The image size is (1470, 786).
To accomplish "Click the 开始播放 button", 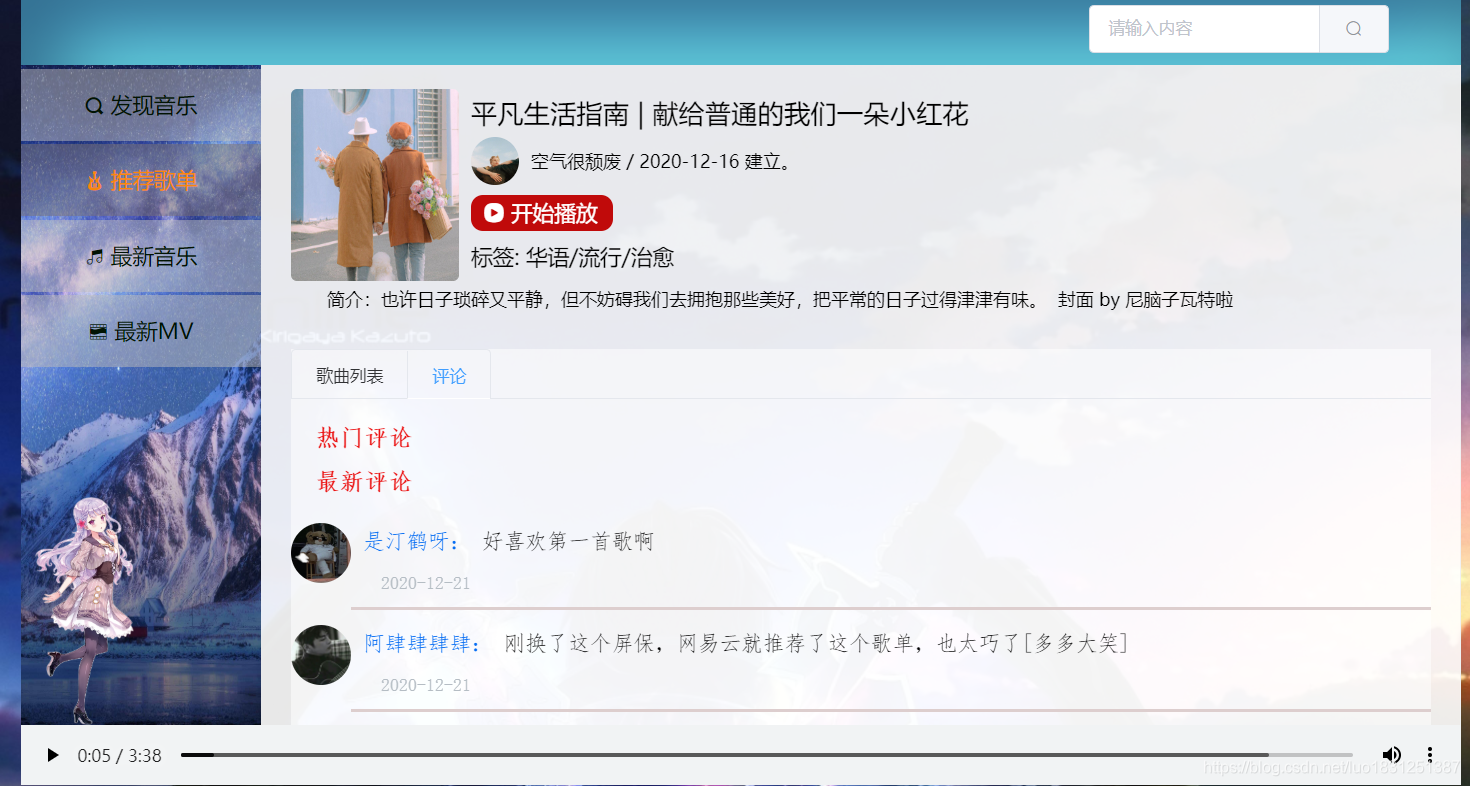I will (x=542, y=212).
